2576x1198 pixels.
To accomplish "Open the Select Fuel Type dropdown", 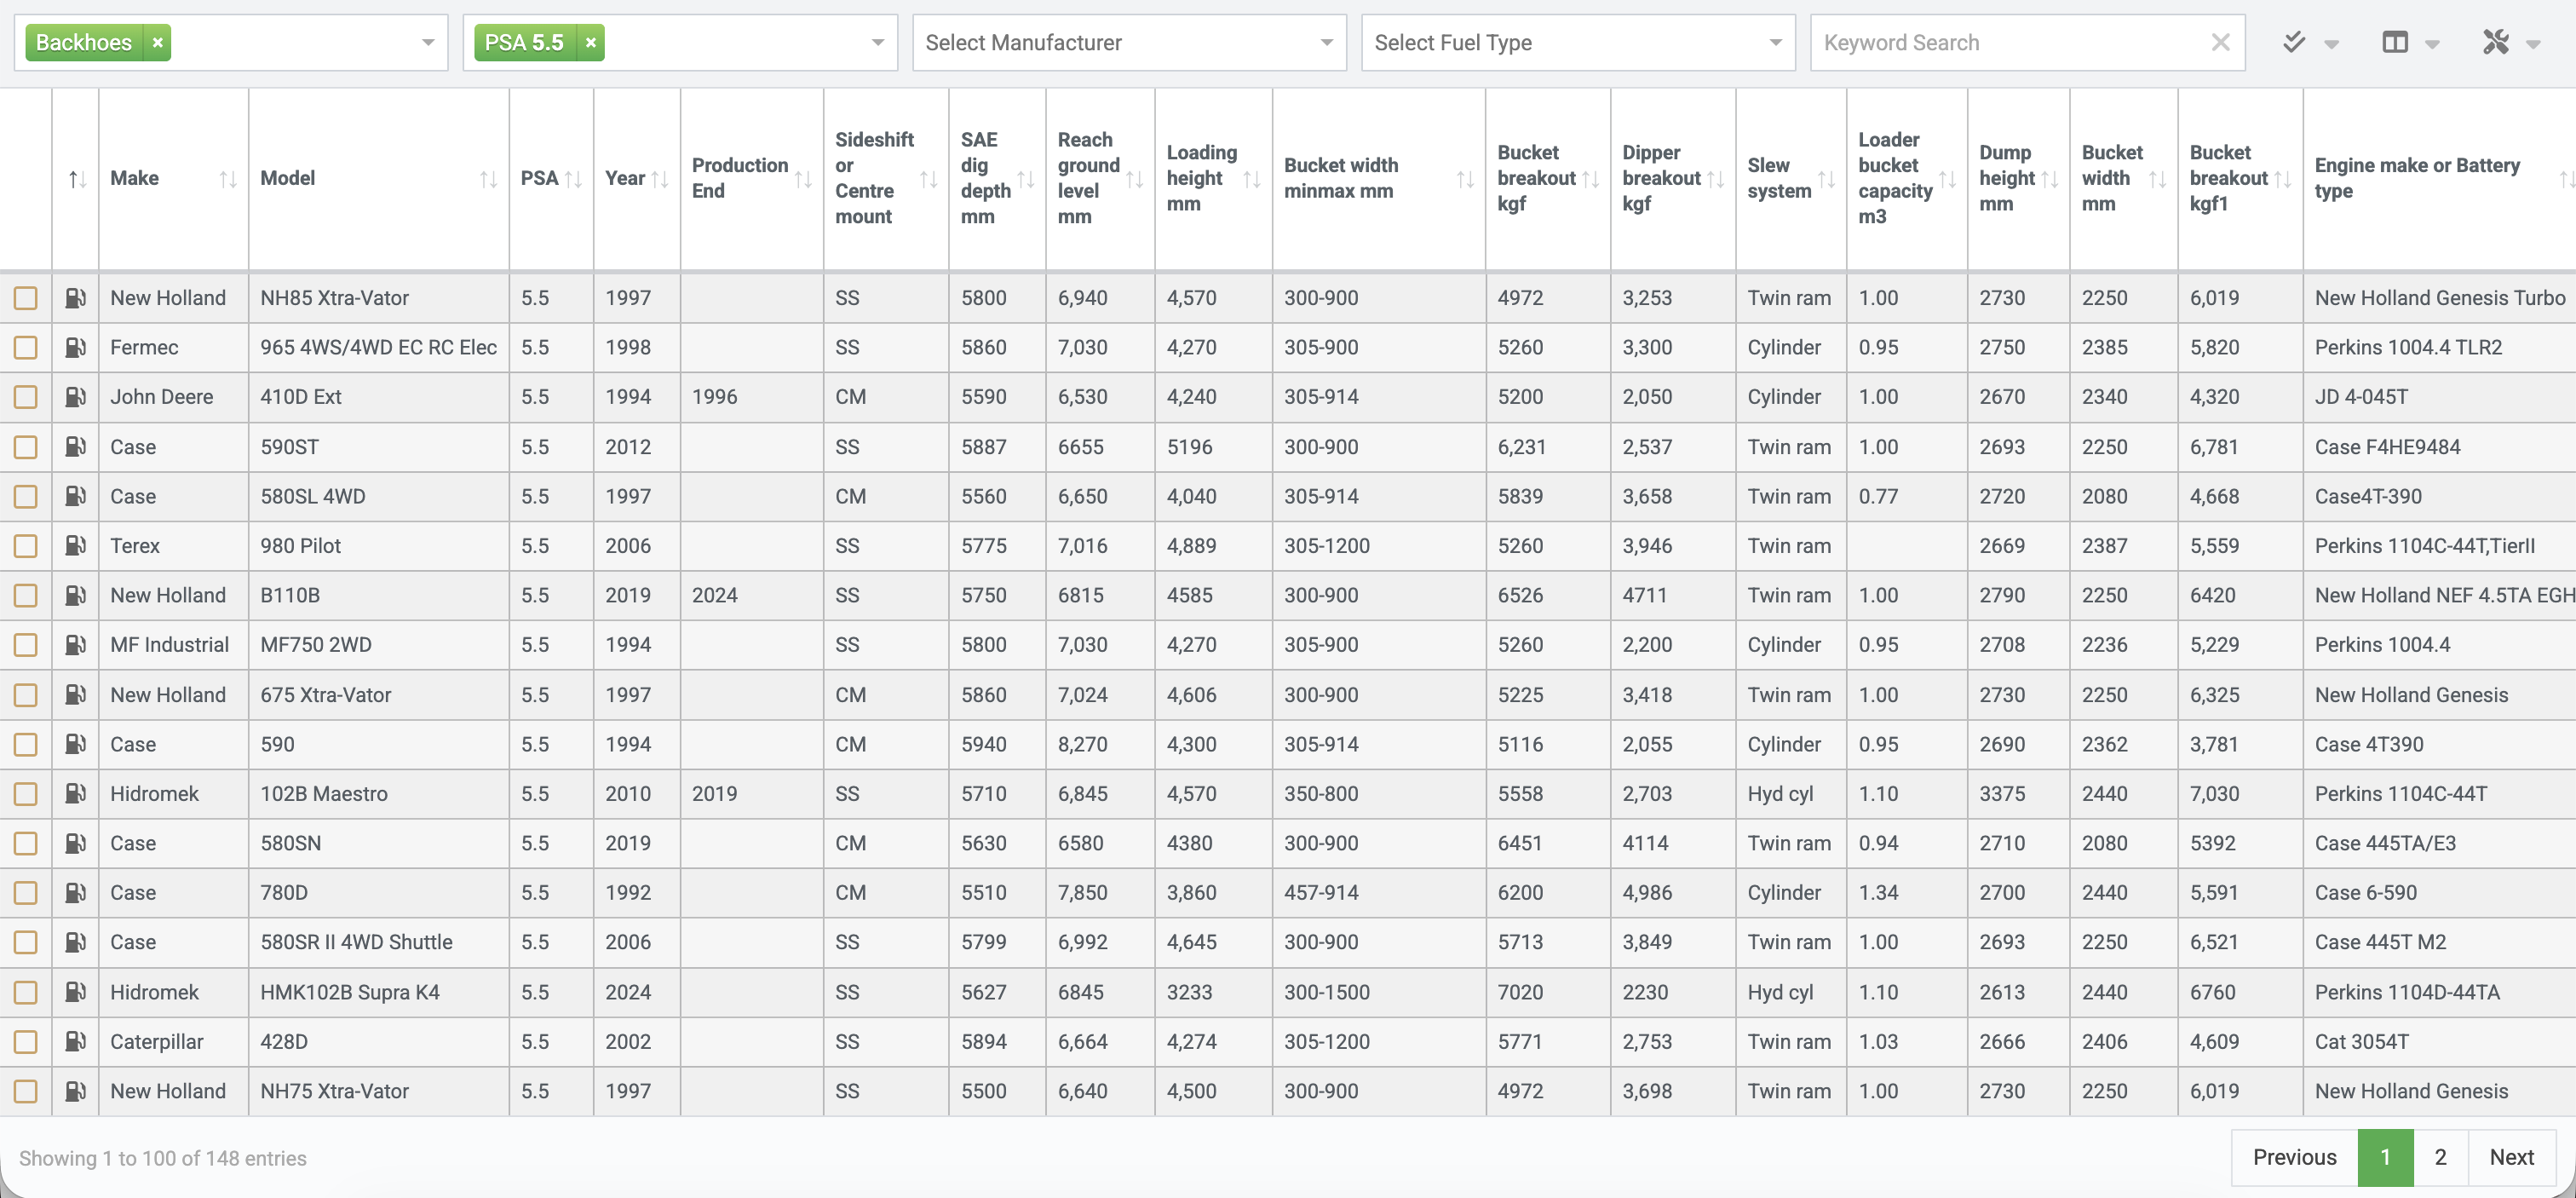I will pos(1578,43).
